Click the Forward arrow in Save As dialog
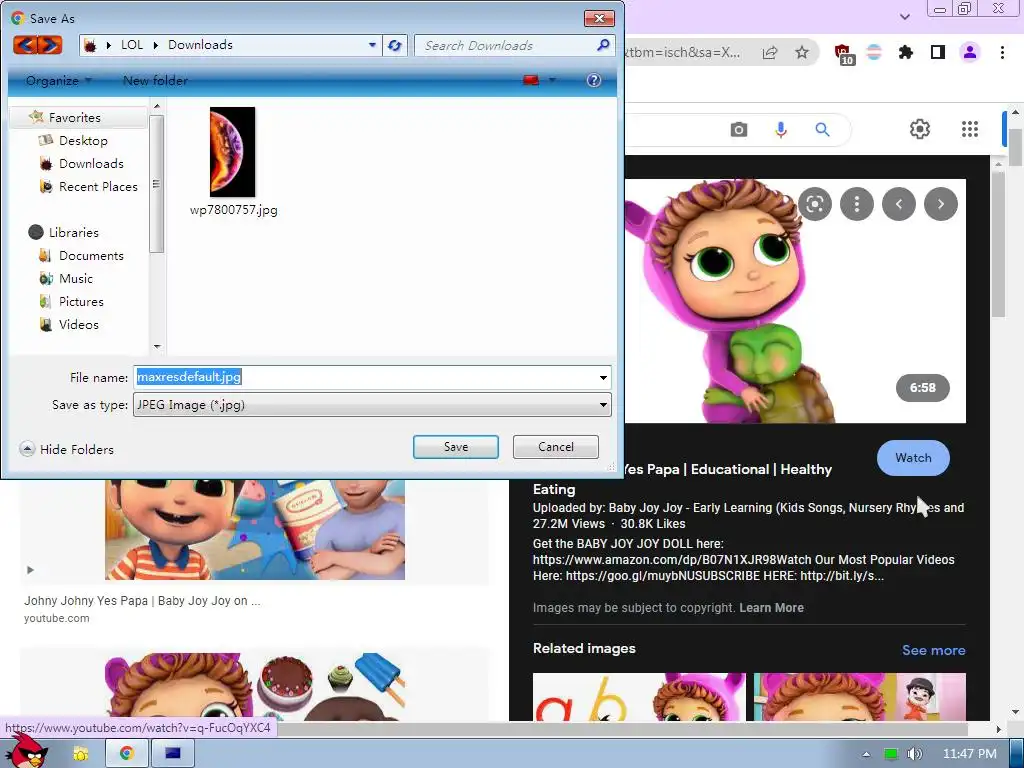The height and width of the screenshot is (768, 1024). pos(50,44)
